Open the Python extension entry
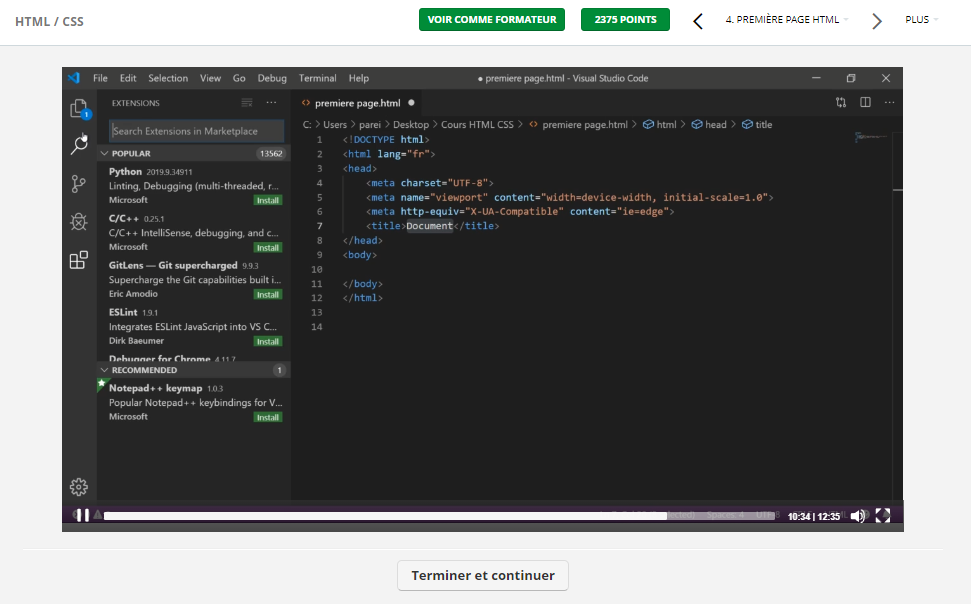Screen dimensions: 971x604 pos(194,186)
